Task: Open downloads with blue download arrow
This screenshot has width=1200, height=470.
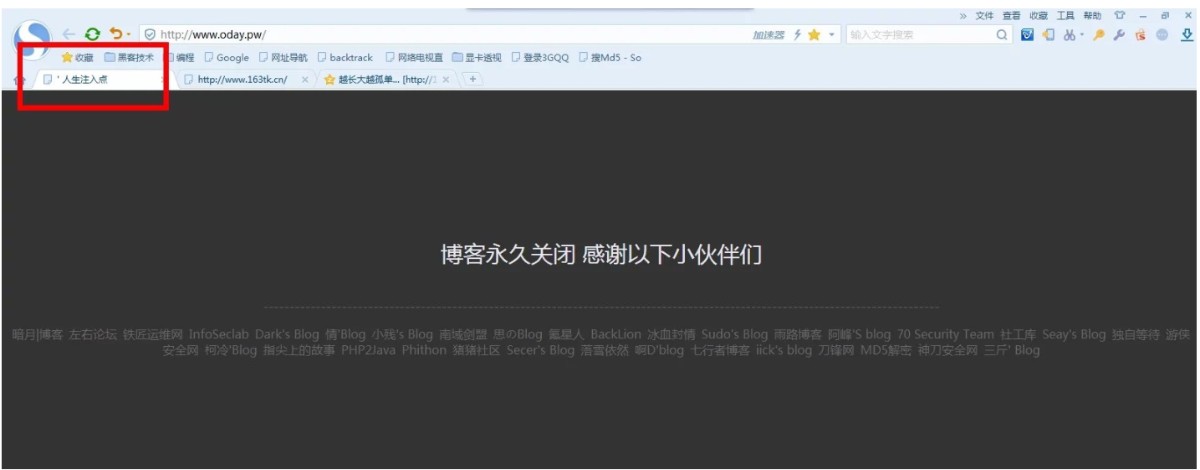Action: coord(1187,34)
